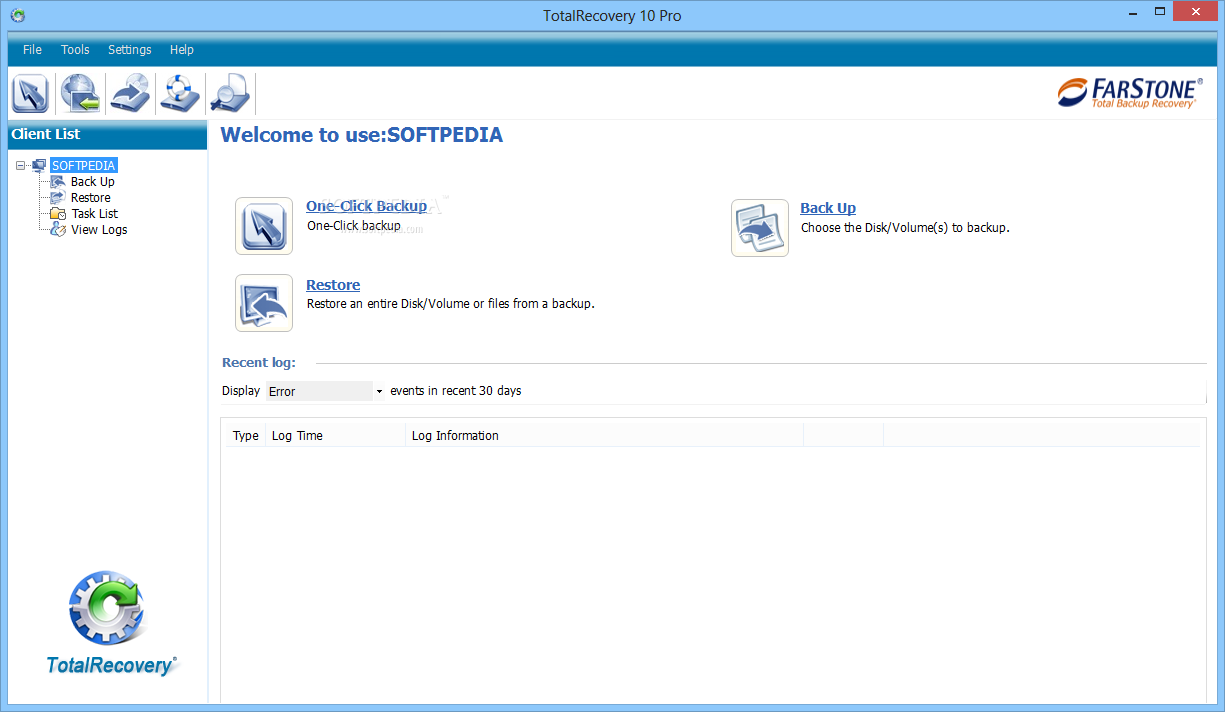Click the lifebuoy rescue drive toolbar icon
Screen dimensions: 1225x712
click(x=180, y=94)
